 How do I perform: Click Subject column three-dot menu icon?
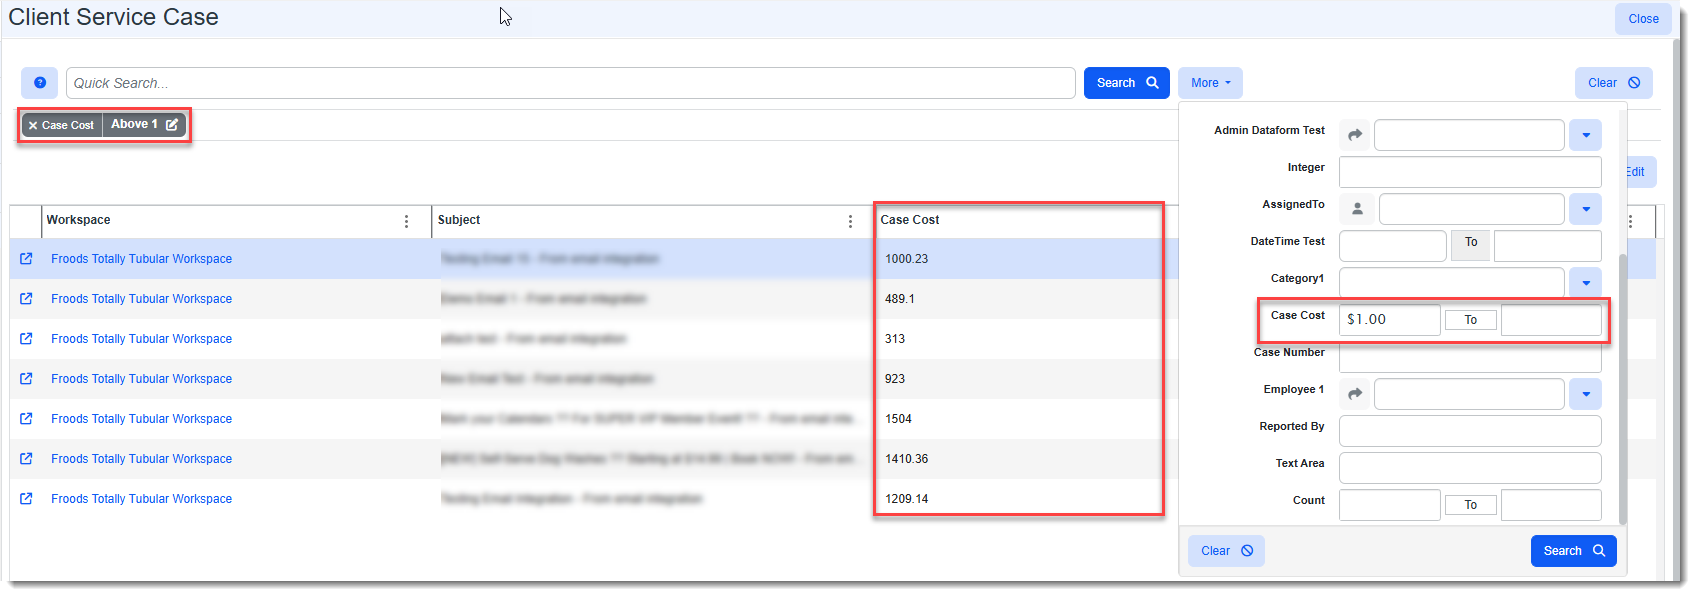click(850, 221)
